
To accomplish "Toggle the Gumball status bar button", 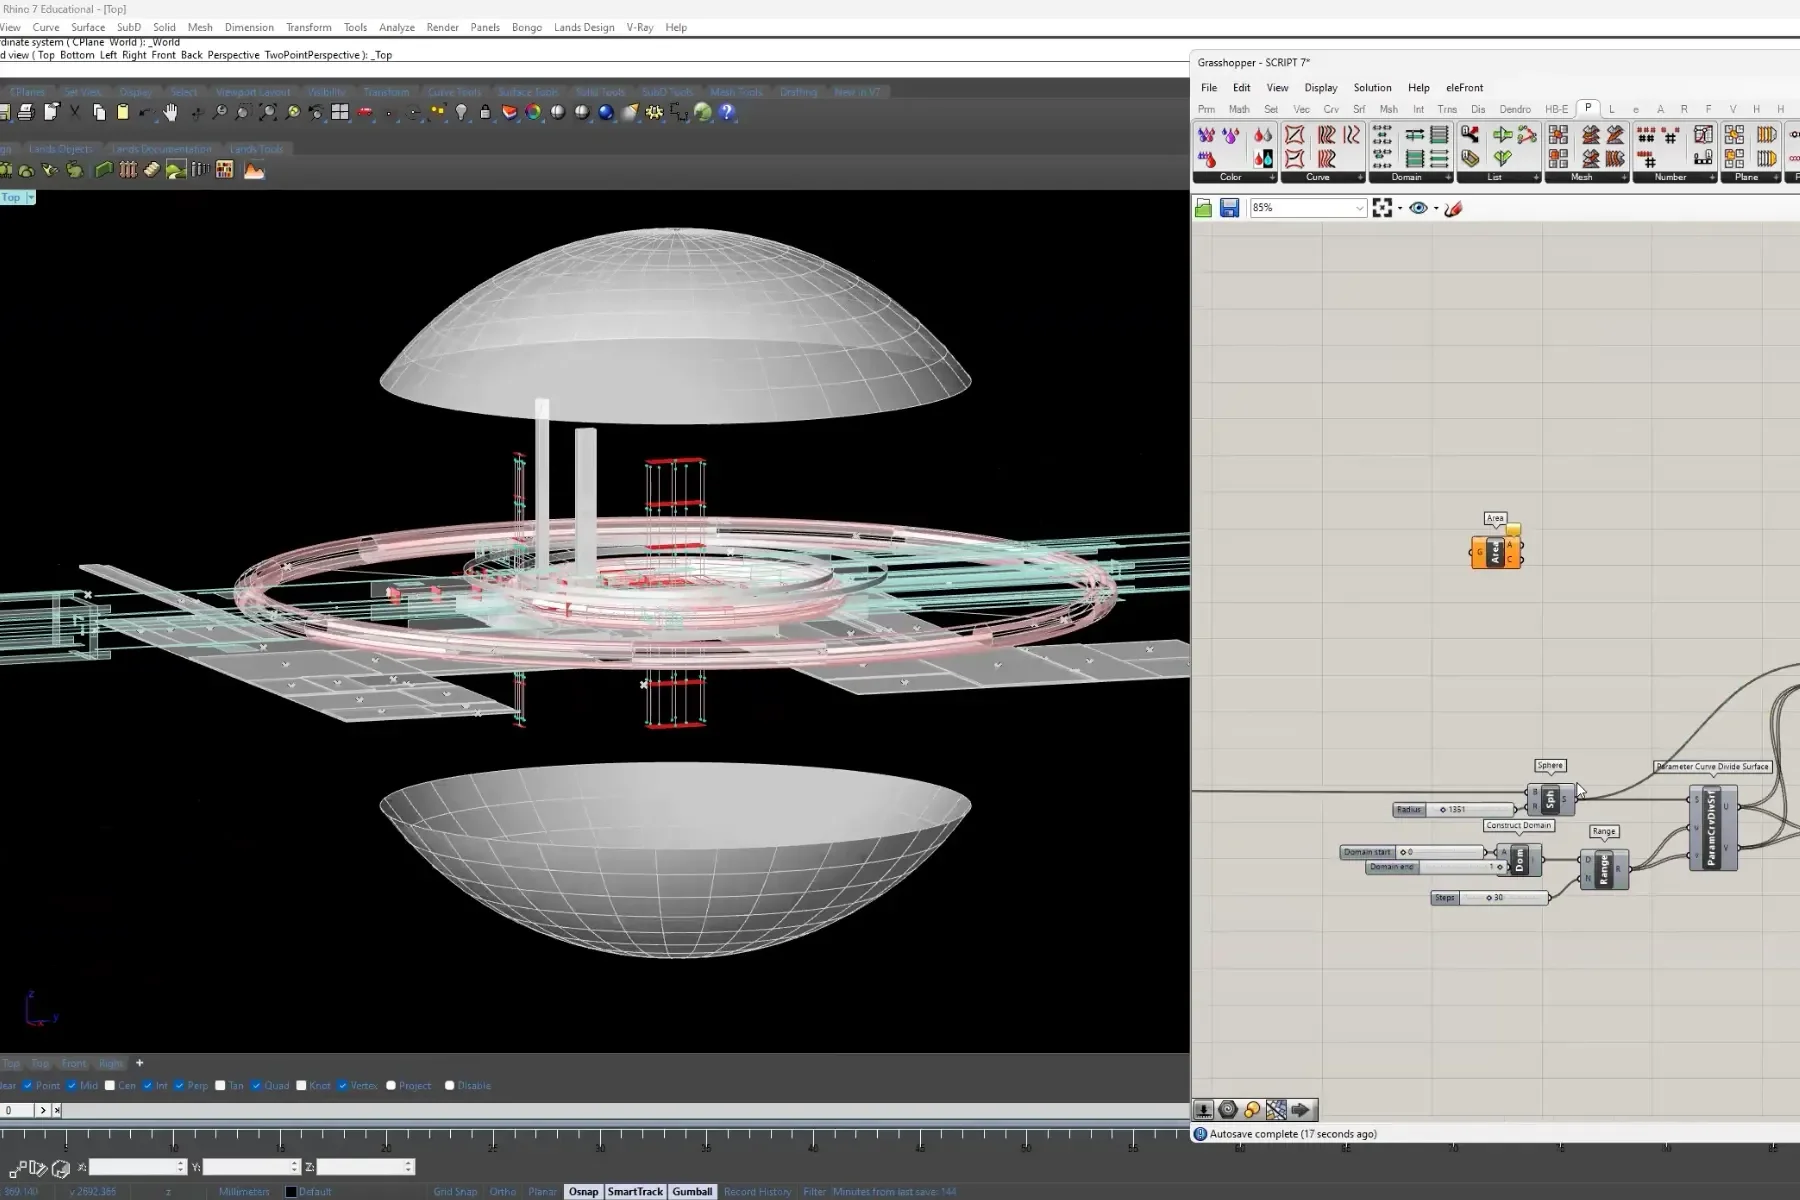I will tap(692, 1192).
